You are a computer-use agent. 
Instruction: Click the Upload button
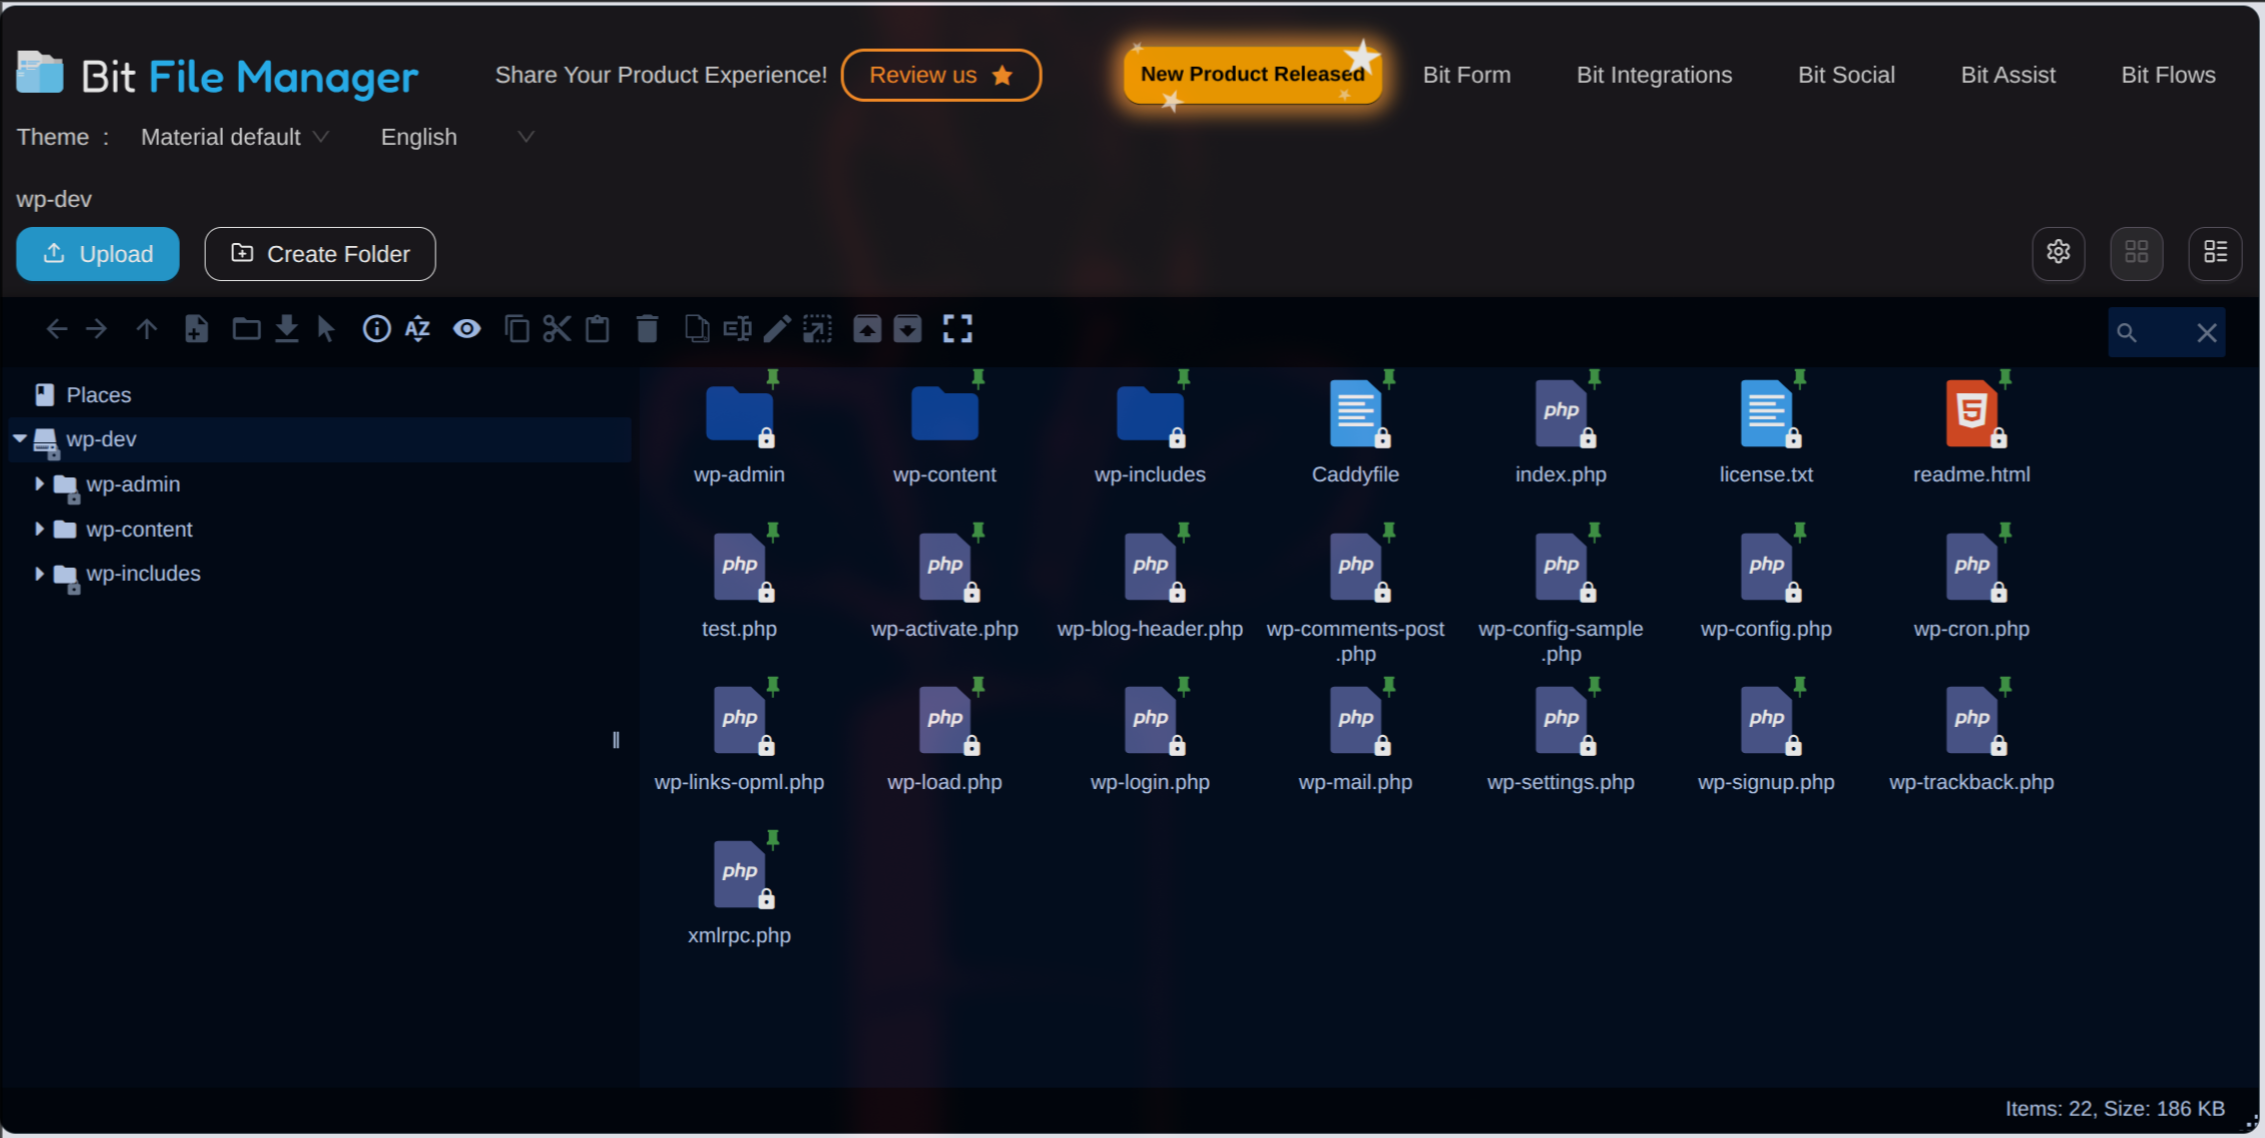pyautogui.click(x=98, y=254)
